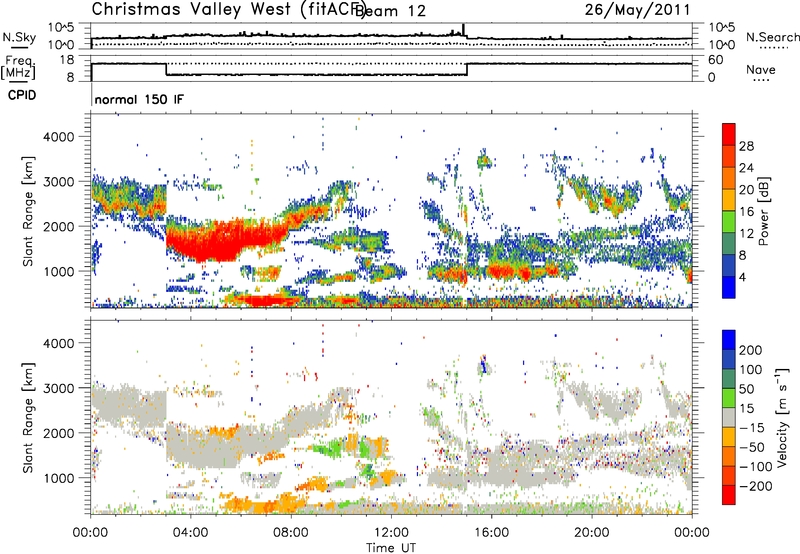Click the Slant Range label of power panel
The width and height of the screenshot is (800, 554).
coord(28,211)
